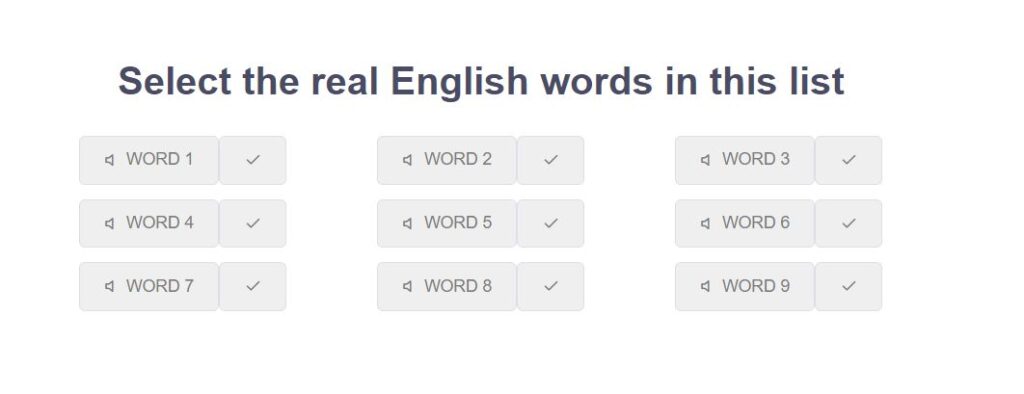Play audio for WORD 2 speaker icon
This screenshot has width=1024, height=394.
(x=407, y=160)
